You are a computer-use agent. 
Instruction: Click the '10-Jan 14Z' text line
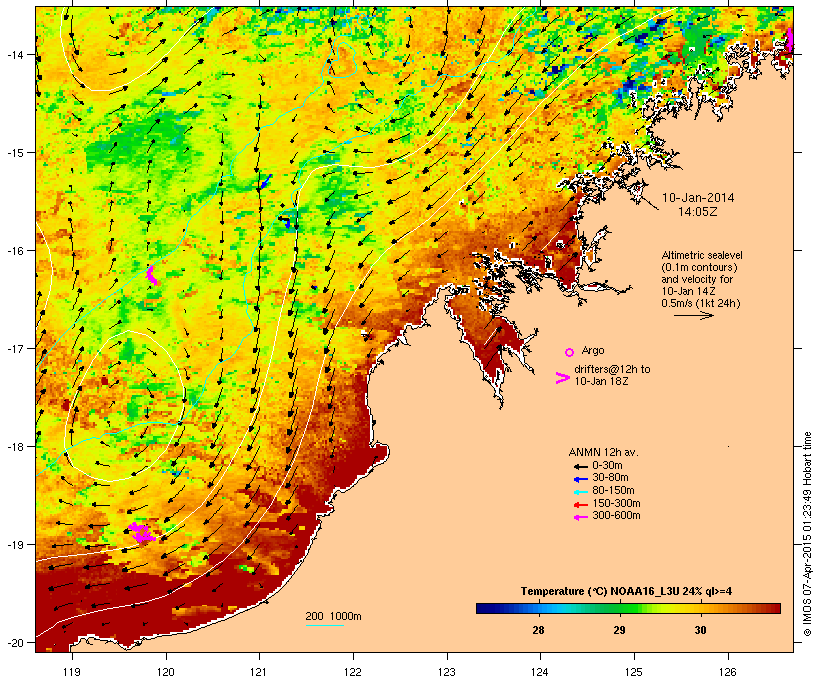pos(688,291)
